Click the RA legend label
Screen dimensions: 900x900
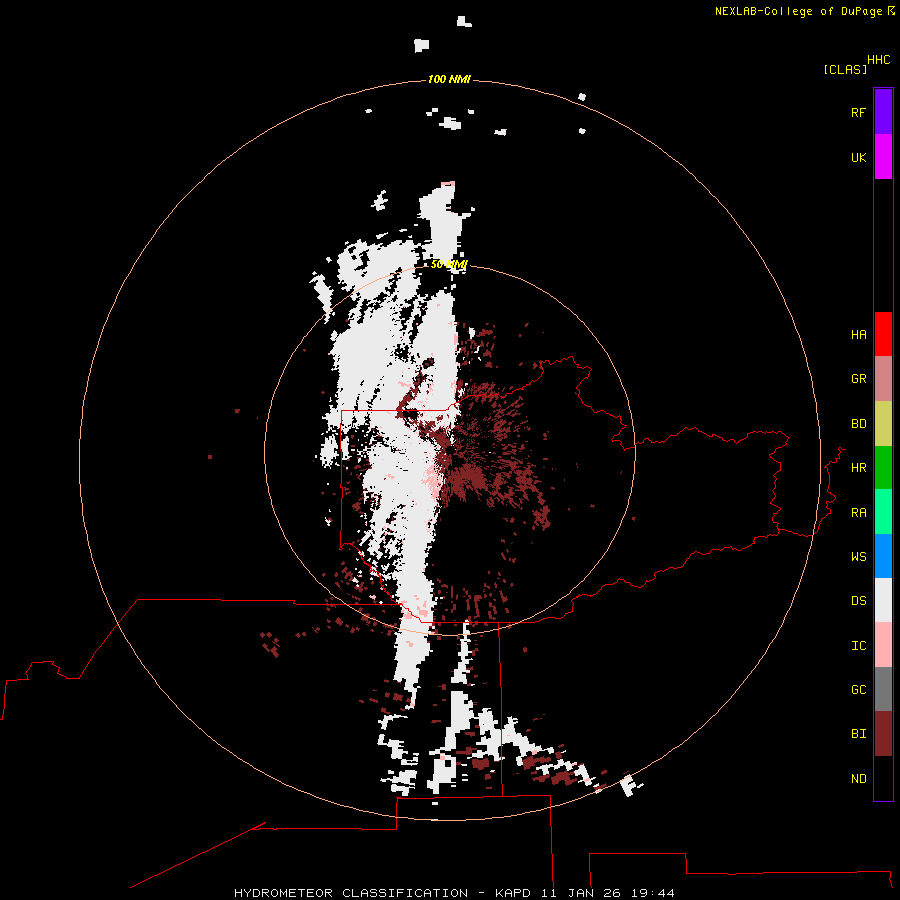(858, 513)
